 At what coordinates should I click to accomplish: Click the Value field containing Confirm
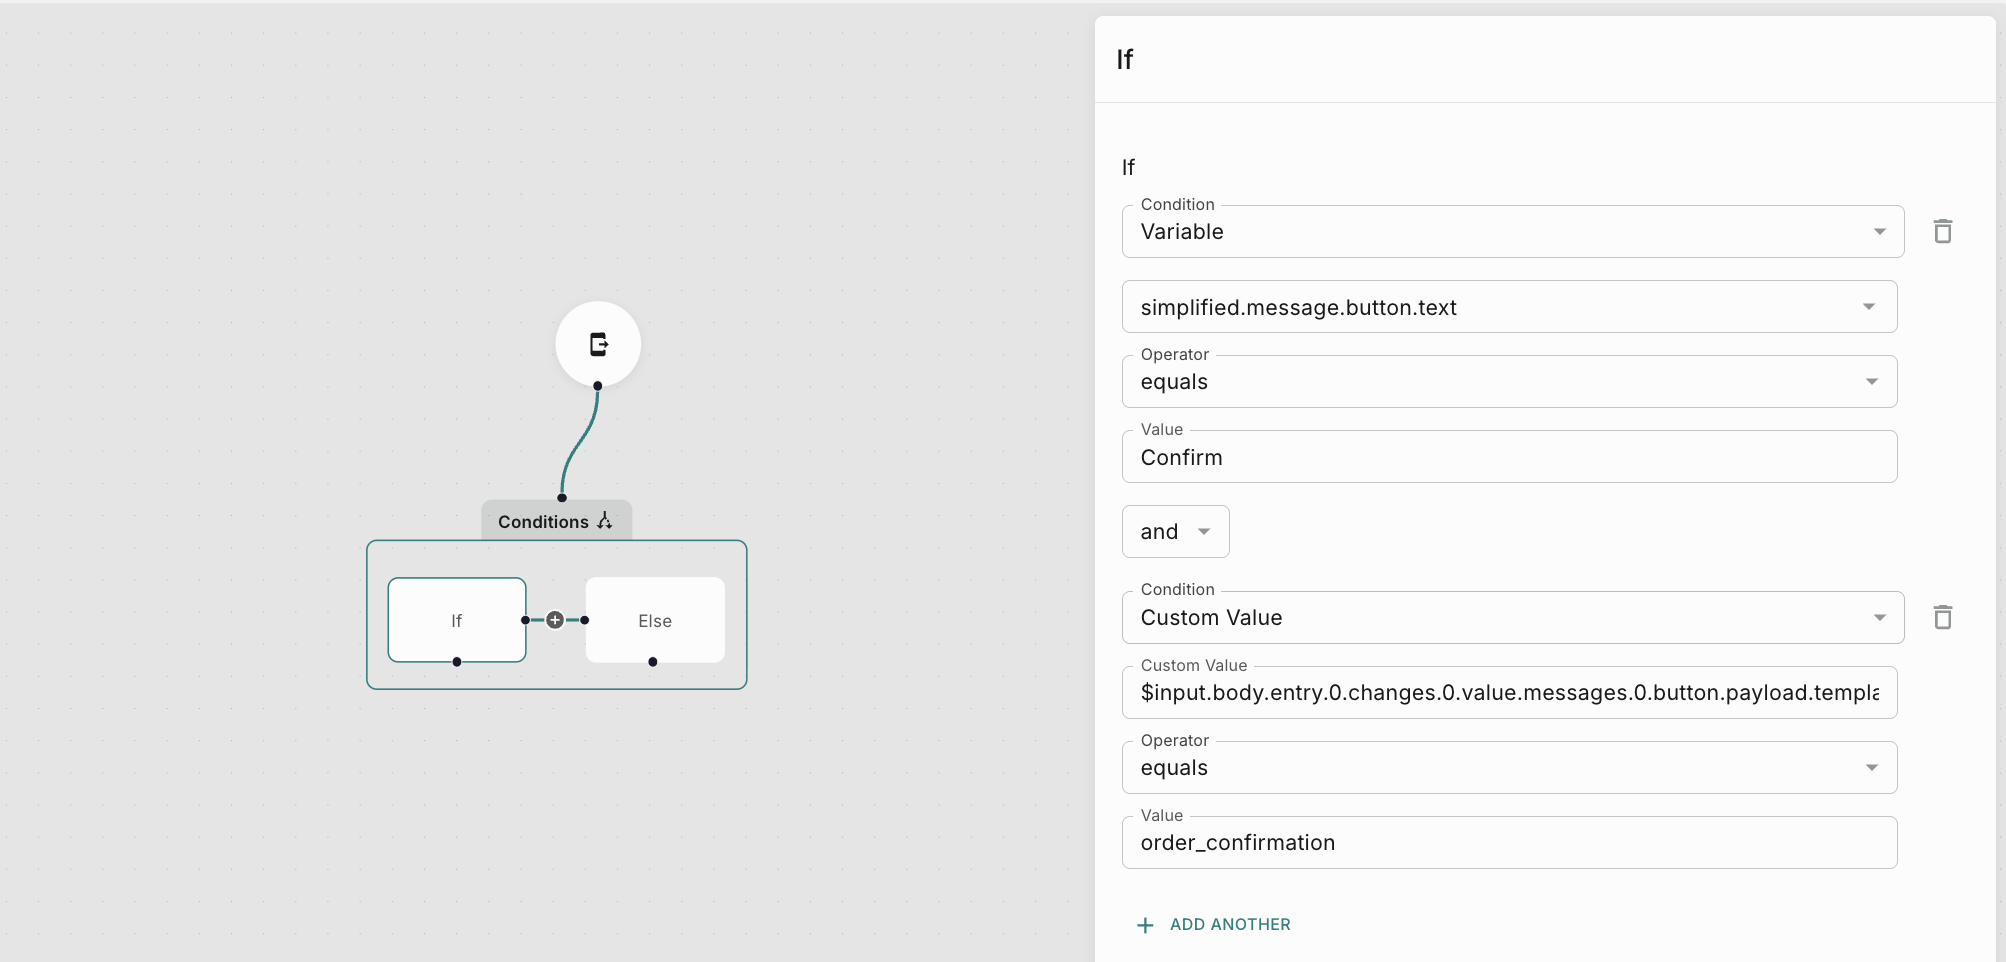(1508, 457)
